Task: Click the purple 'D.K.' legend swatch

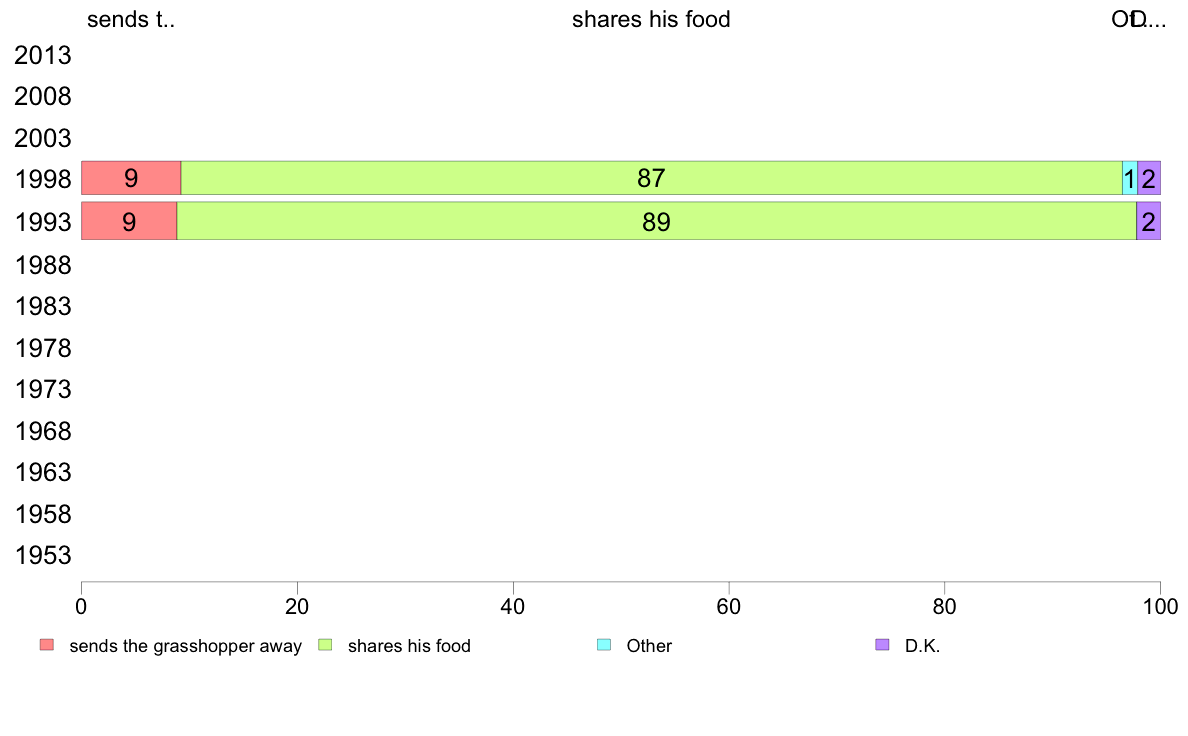Action: (882, 645)
